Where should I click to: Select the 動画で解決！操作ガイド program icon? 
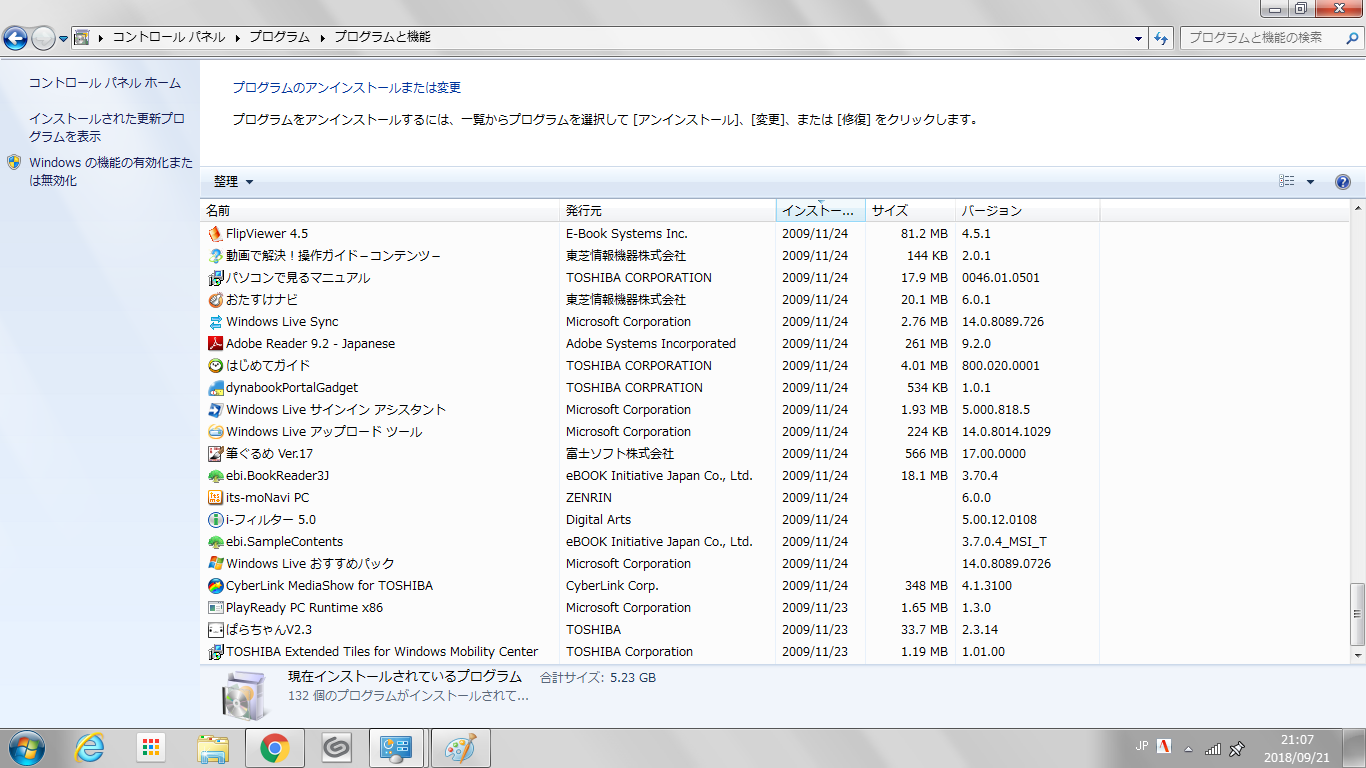(215, 256)
